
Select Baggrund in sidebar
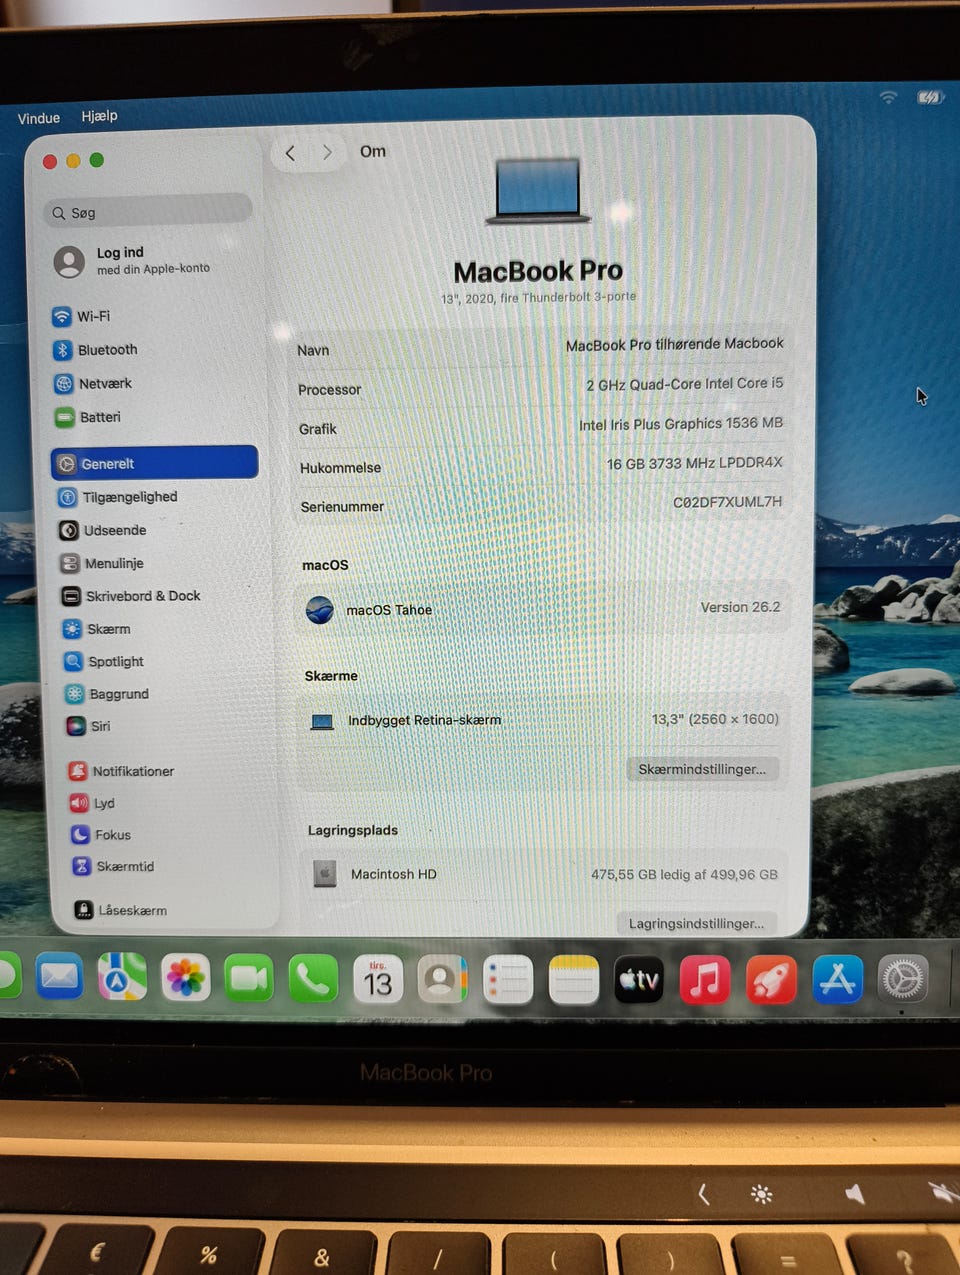tap(107, 694)
